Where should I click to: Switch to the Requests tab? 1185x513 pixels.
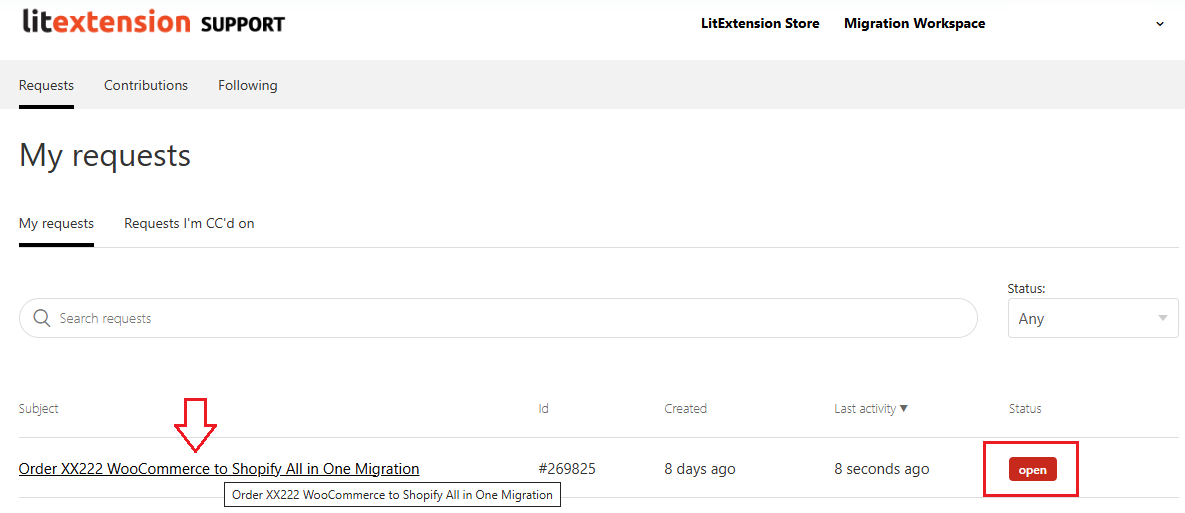coord(46,85)
